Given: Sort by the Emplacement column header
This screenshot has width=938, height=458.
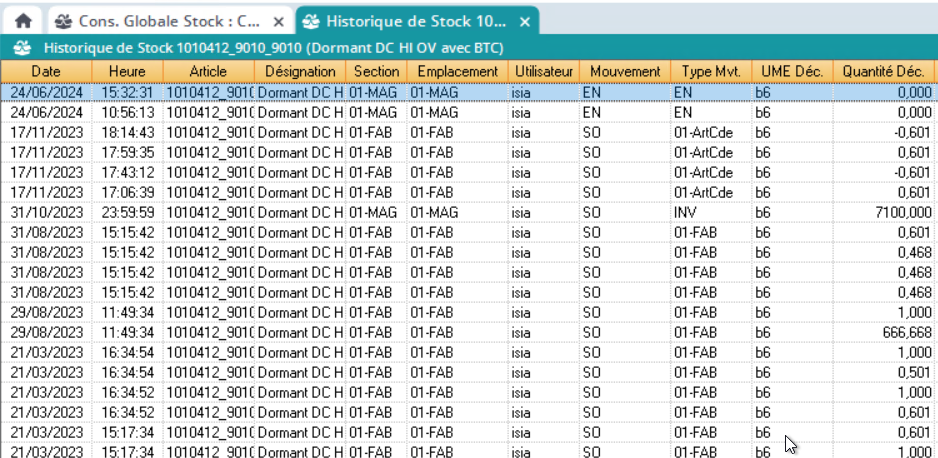Looking at the screenshot, I should [457, 71].
